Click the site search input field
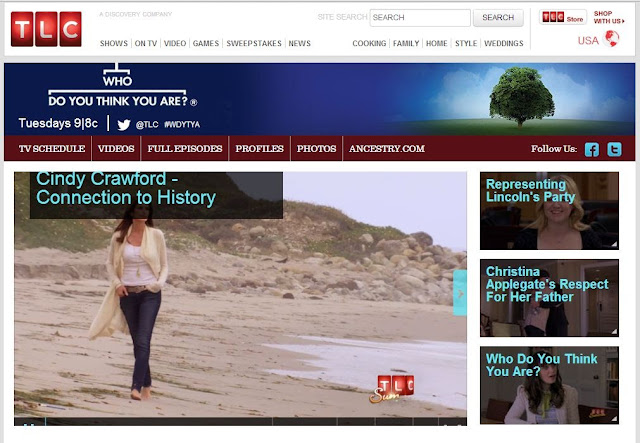The width and height of the screenshot is (640, 443). click(420, 18)
